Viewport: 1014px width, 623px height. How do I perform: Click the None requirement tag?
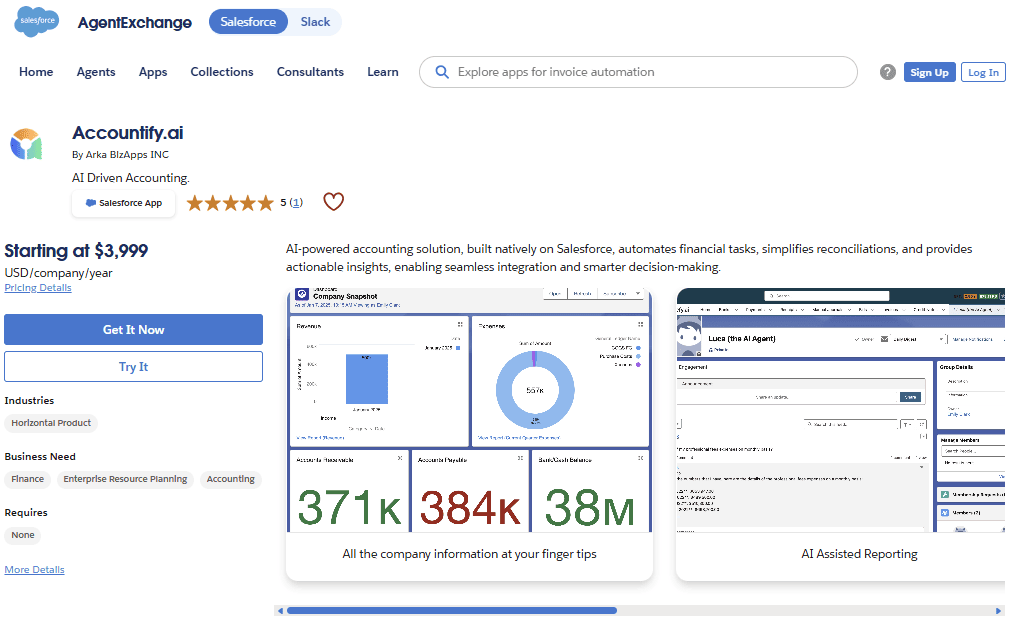tap(23, 535)
